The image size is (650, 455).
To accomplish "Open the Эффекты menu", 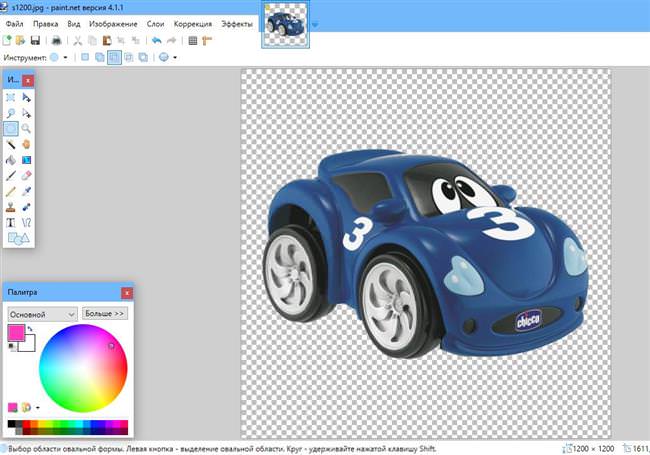I will coord(237,24).
